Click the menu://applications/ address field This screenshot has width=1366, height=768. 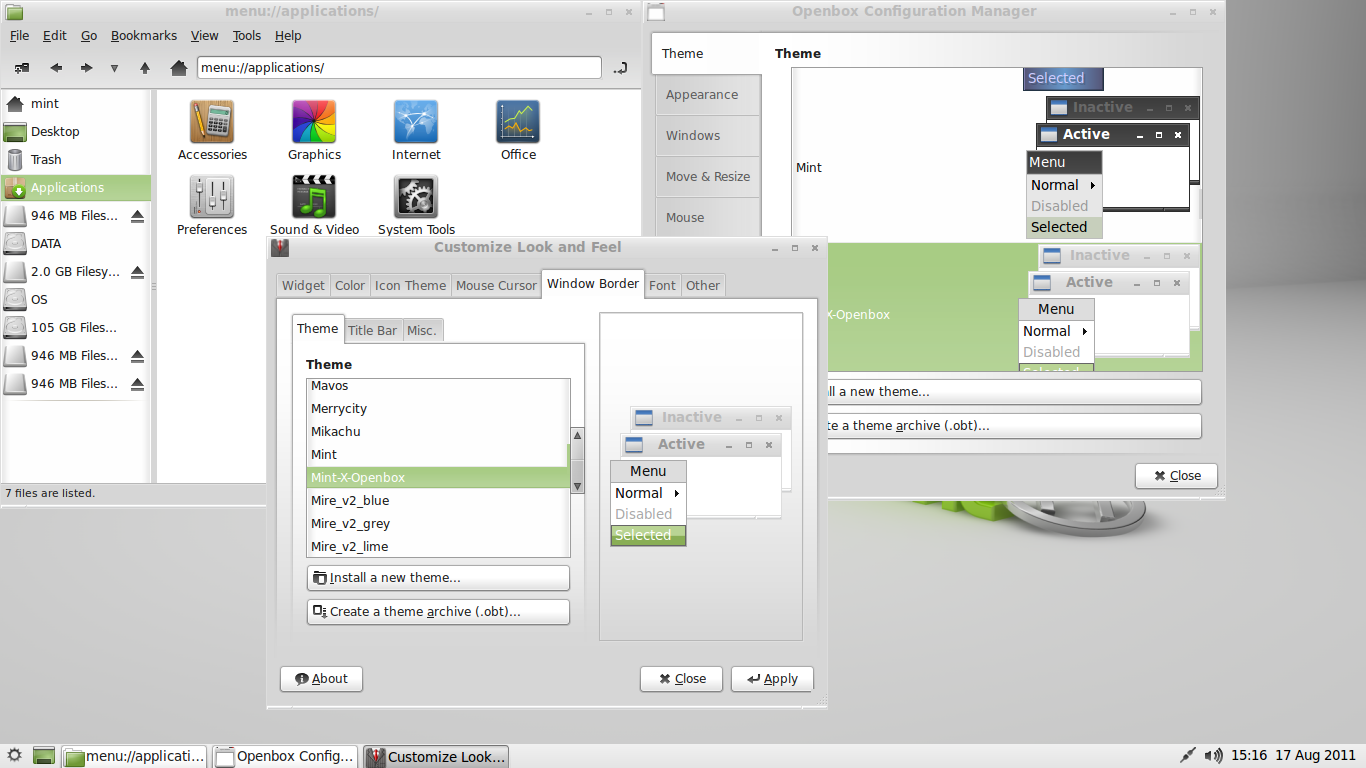(x=398, y=68)
